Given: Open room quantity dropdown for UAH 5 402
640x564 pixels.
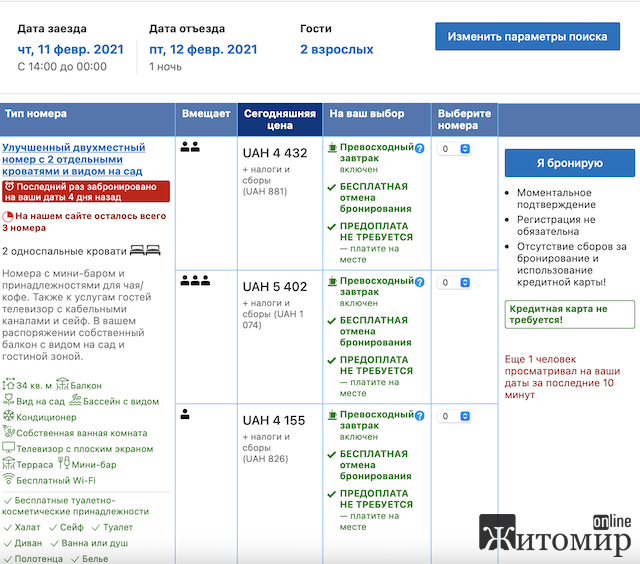Looking at the screenshot, I should pos(454,282).
